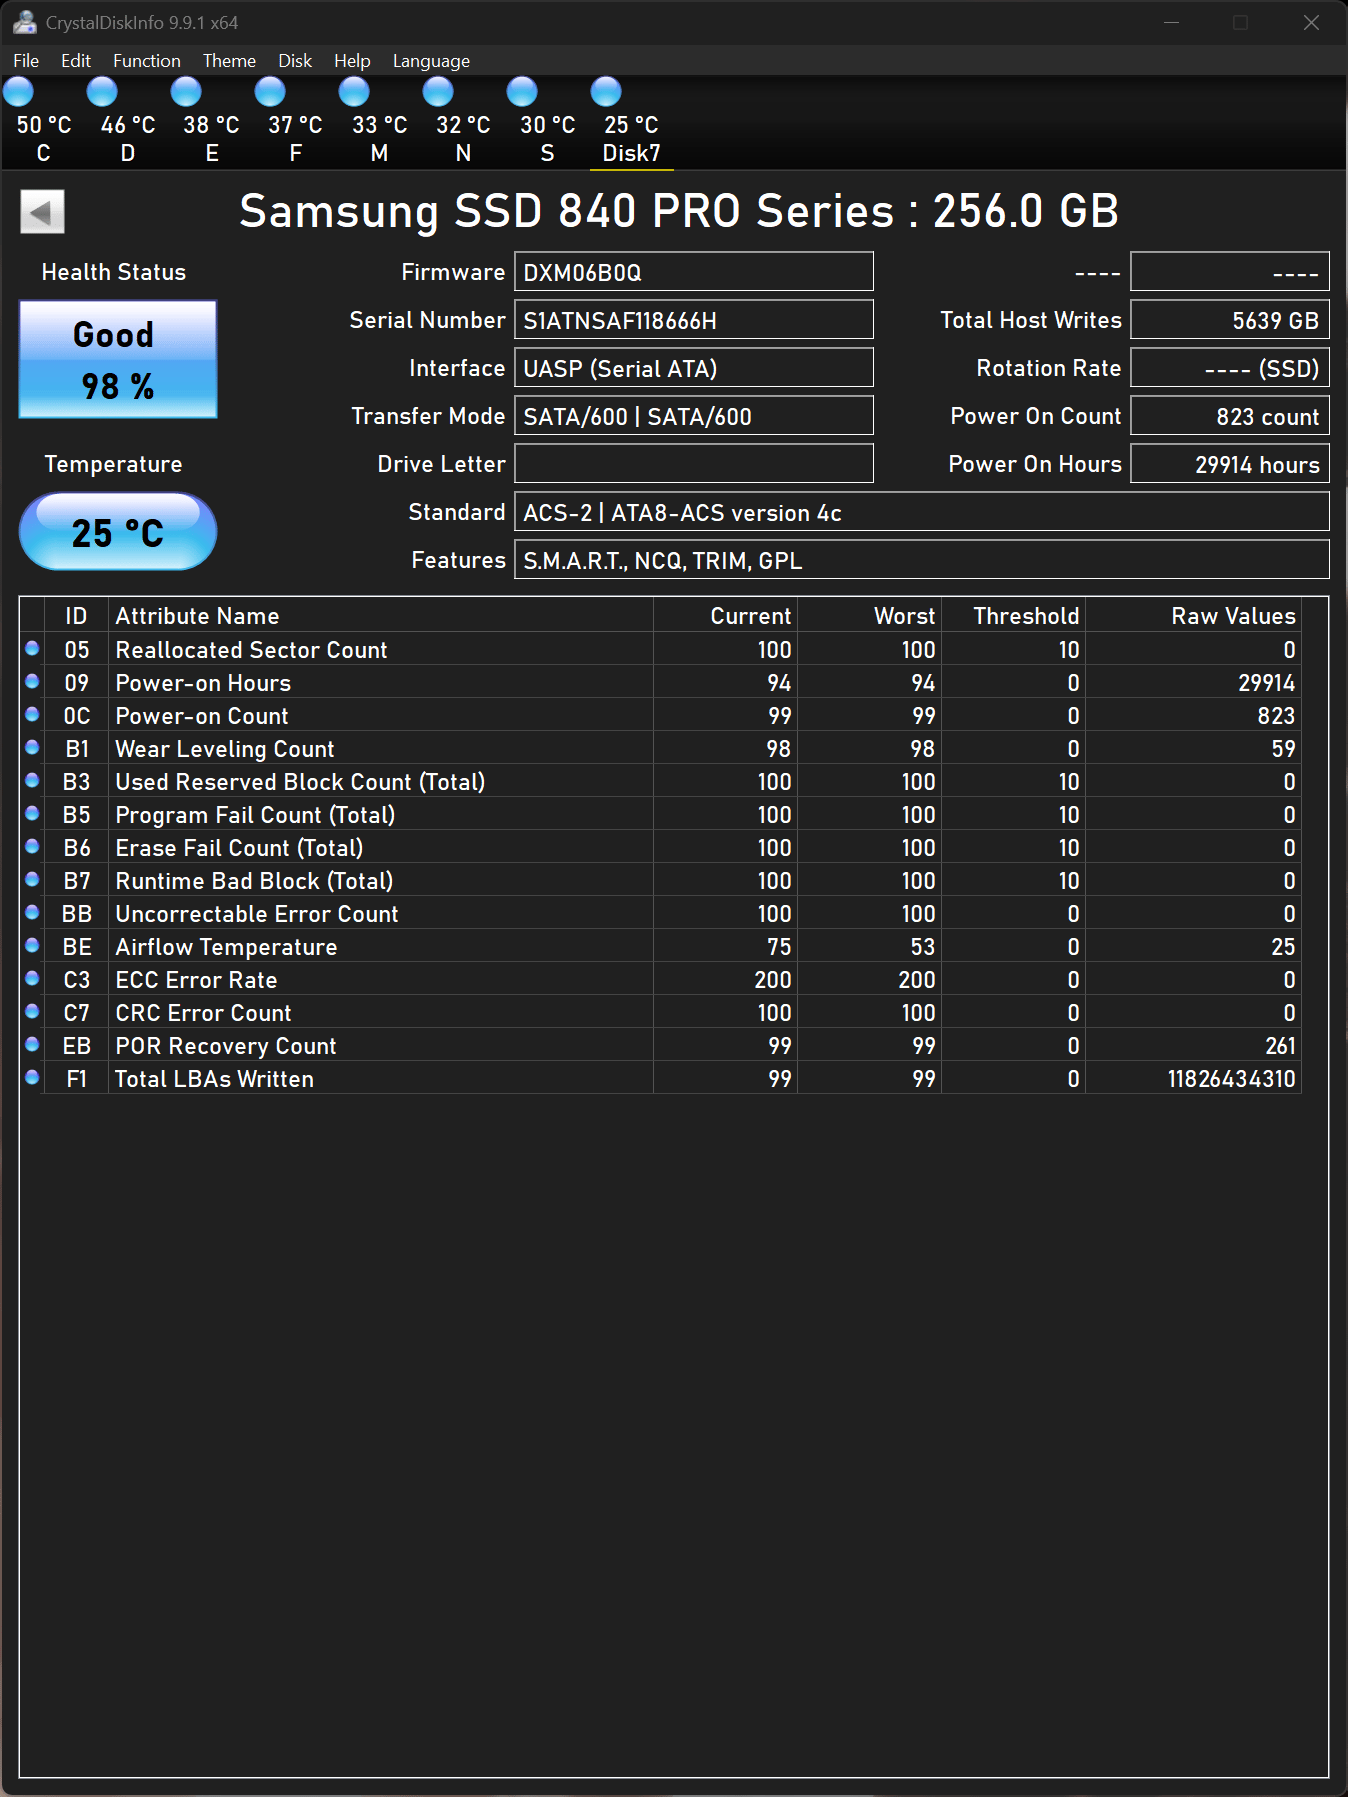Click status dot for CRC Error Count
This screenshot has width=1348, height=1797.
tap(32, 1011)
